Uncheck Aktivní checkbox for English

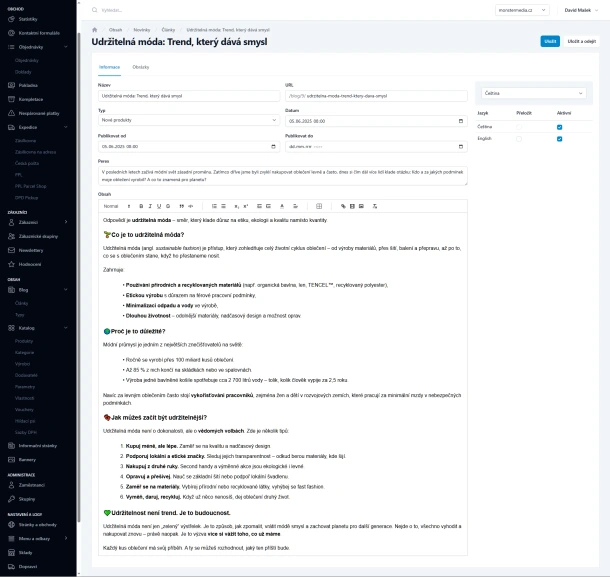tap(560, 138)
